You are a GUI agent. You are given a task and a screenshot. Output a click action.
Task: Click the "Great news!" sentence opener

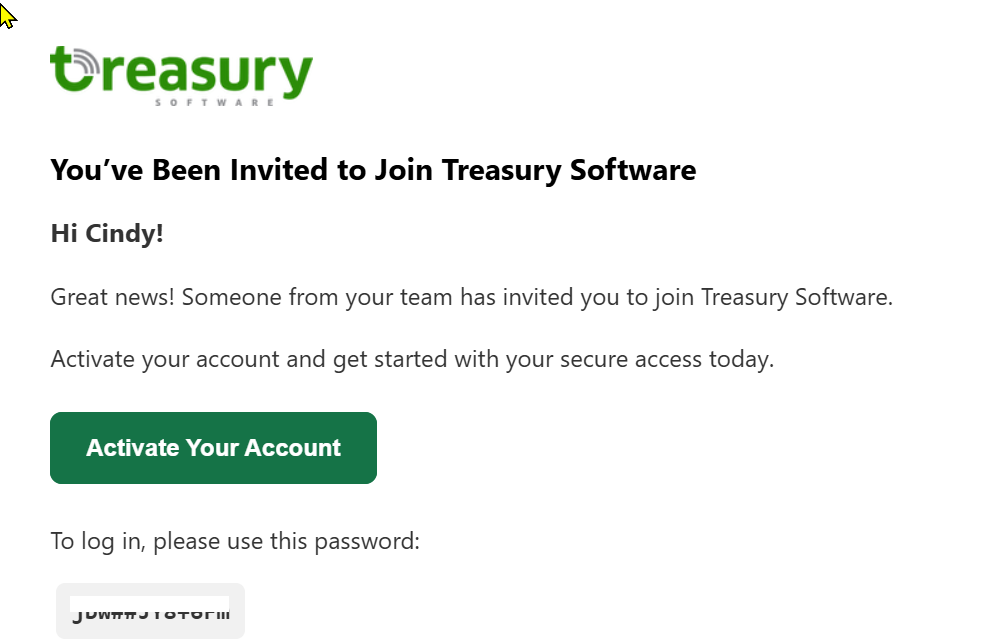click(x=113, y=297)
